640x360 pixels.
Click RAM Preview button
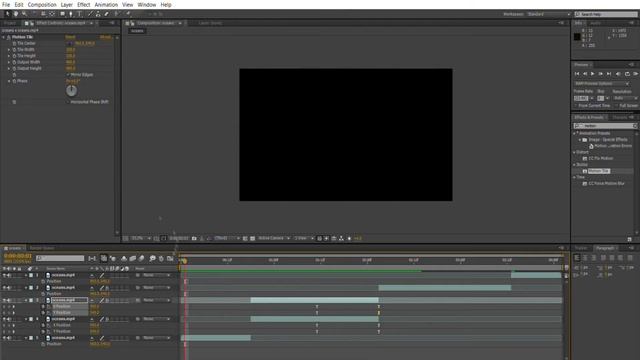(x=636, y=74)
